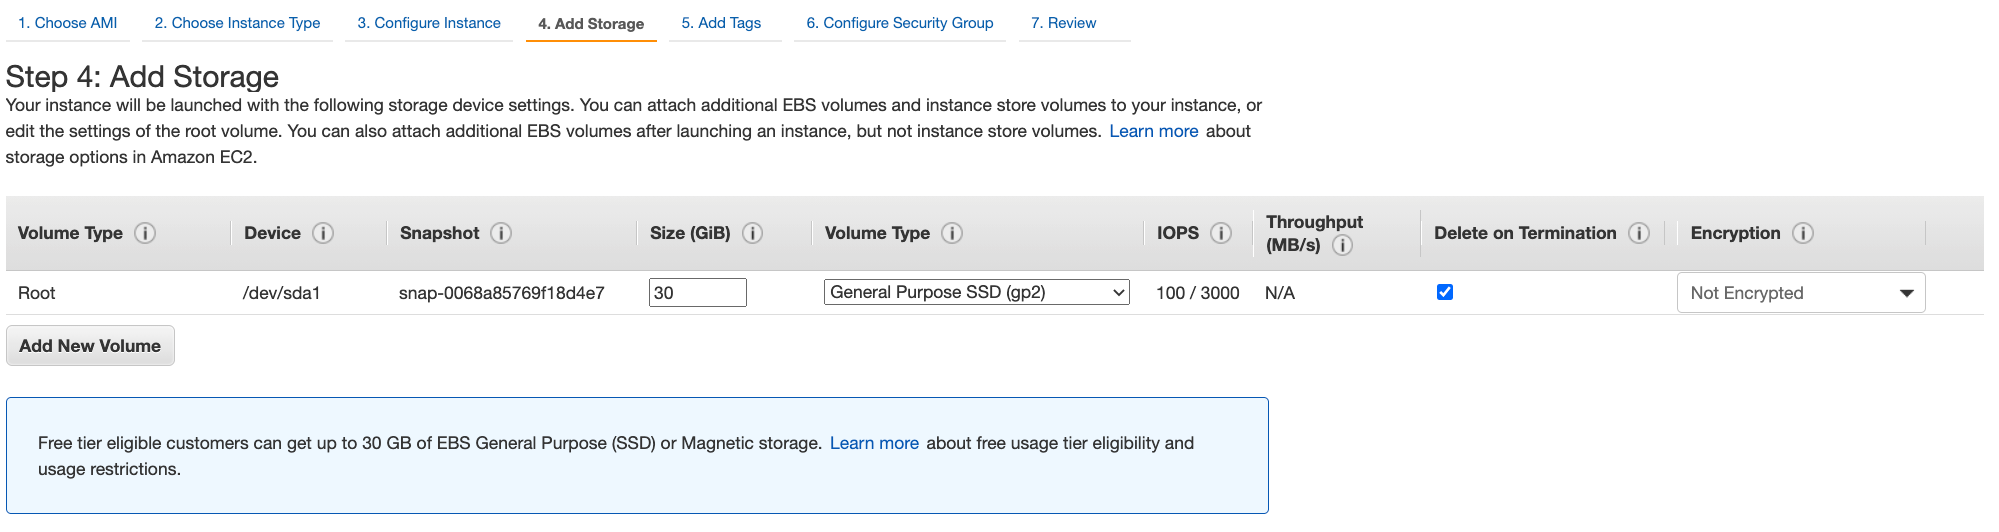Viewport: 1999px width, 532px height.
Task: Click the Root volume type cell
Action: click(x=37, y=293)
